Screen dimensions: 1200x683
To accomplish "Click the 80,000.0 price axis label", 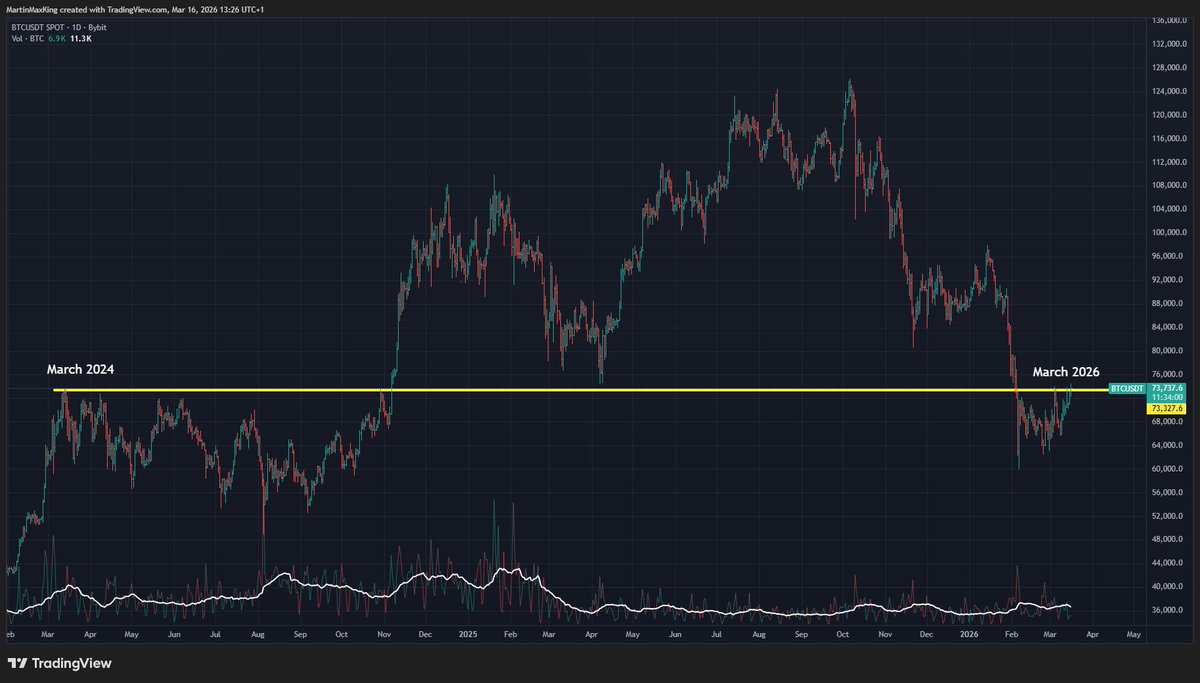I will 1169,351.
